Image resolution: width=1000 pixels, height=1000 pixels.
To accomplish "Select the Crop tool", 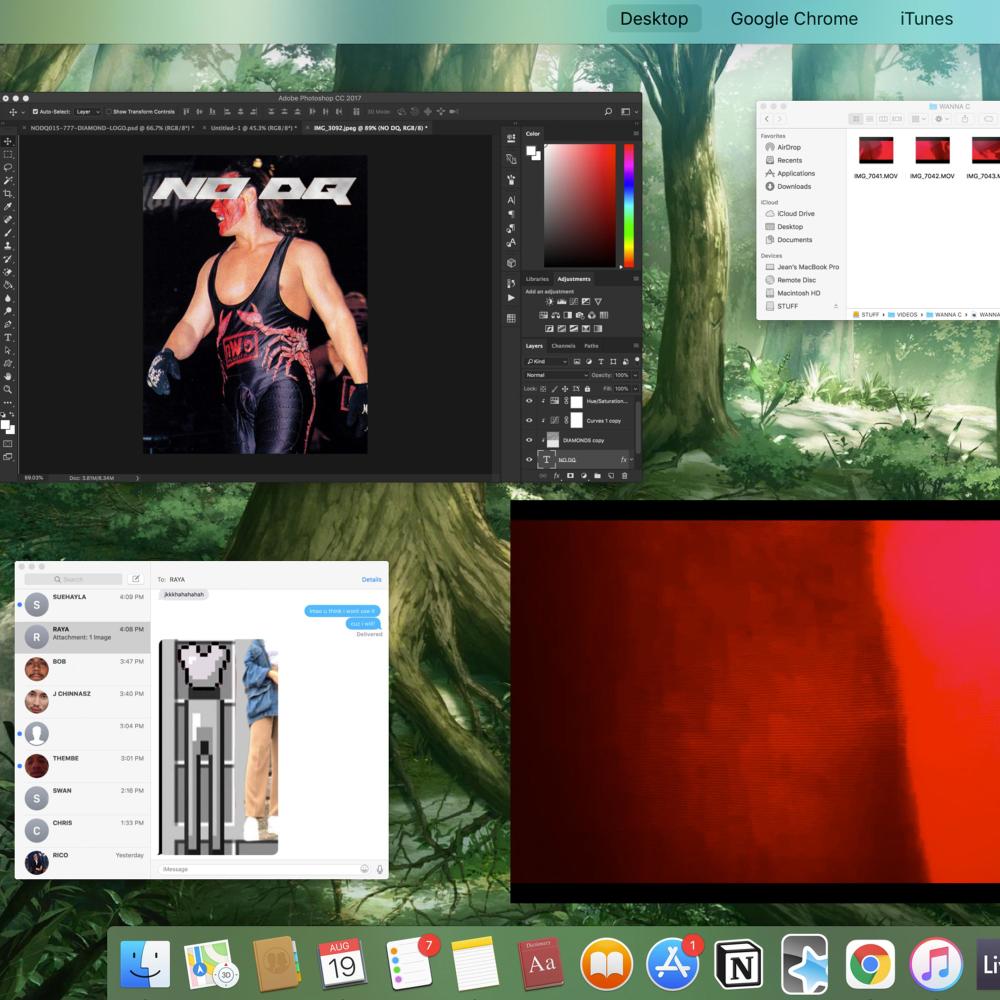I will [x=8, y=193].
